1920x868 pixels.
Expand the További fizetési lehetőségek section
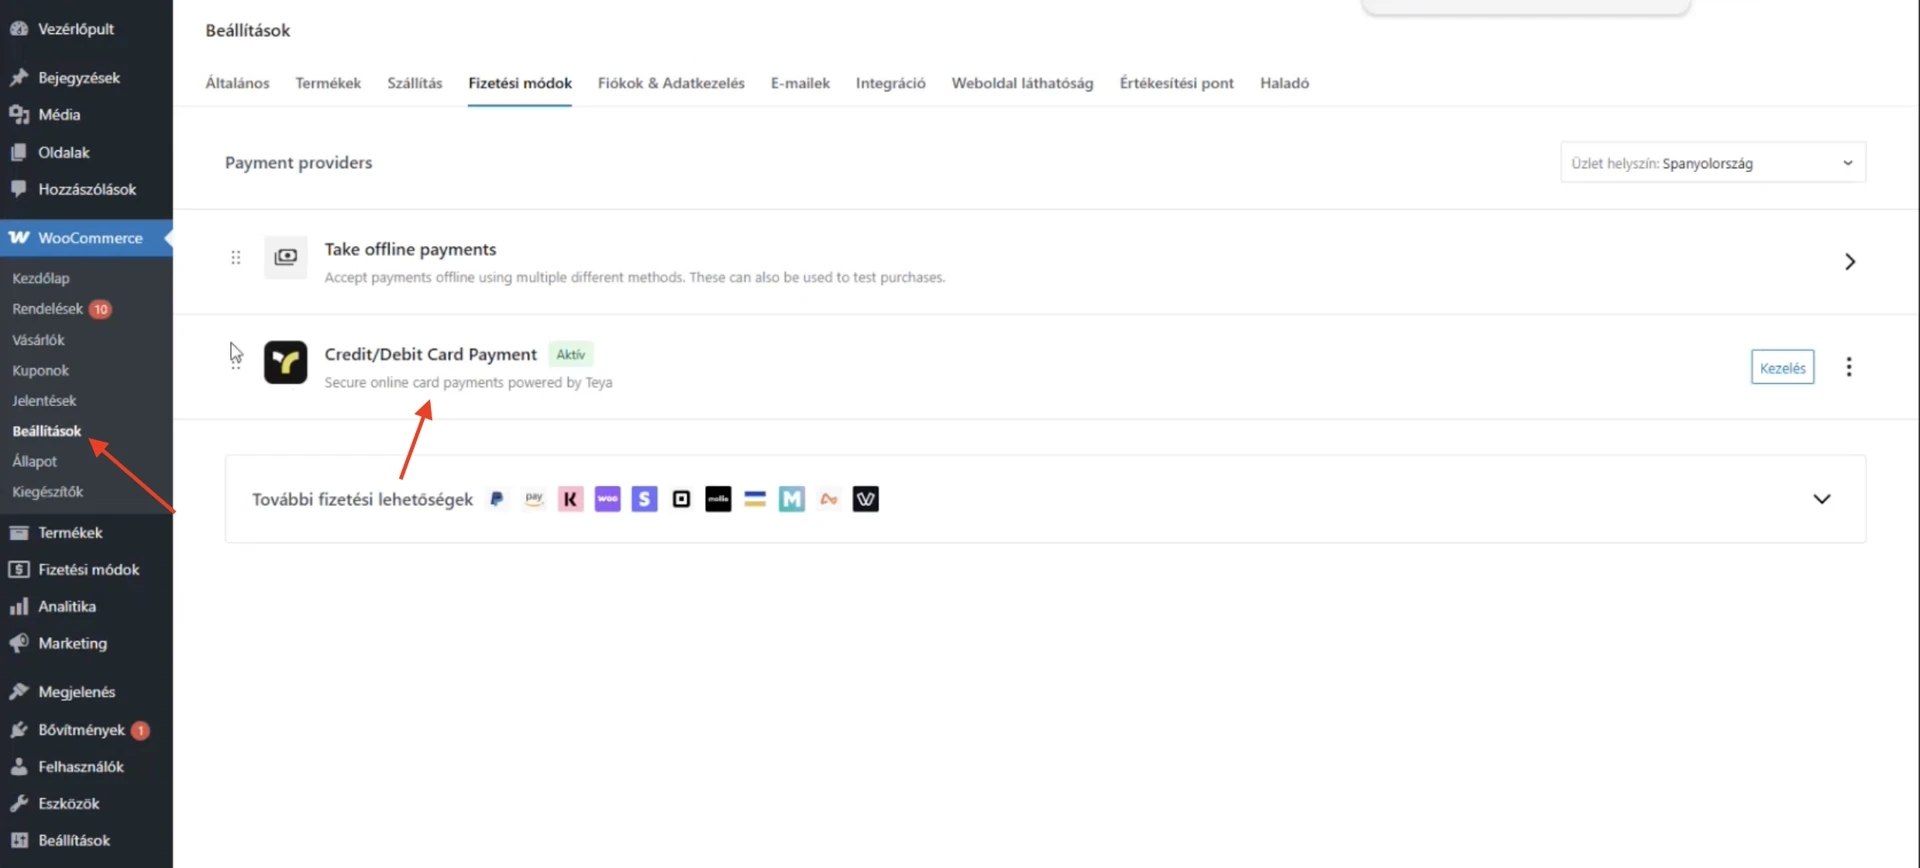1821,499
